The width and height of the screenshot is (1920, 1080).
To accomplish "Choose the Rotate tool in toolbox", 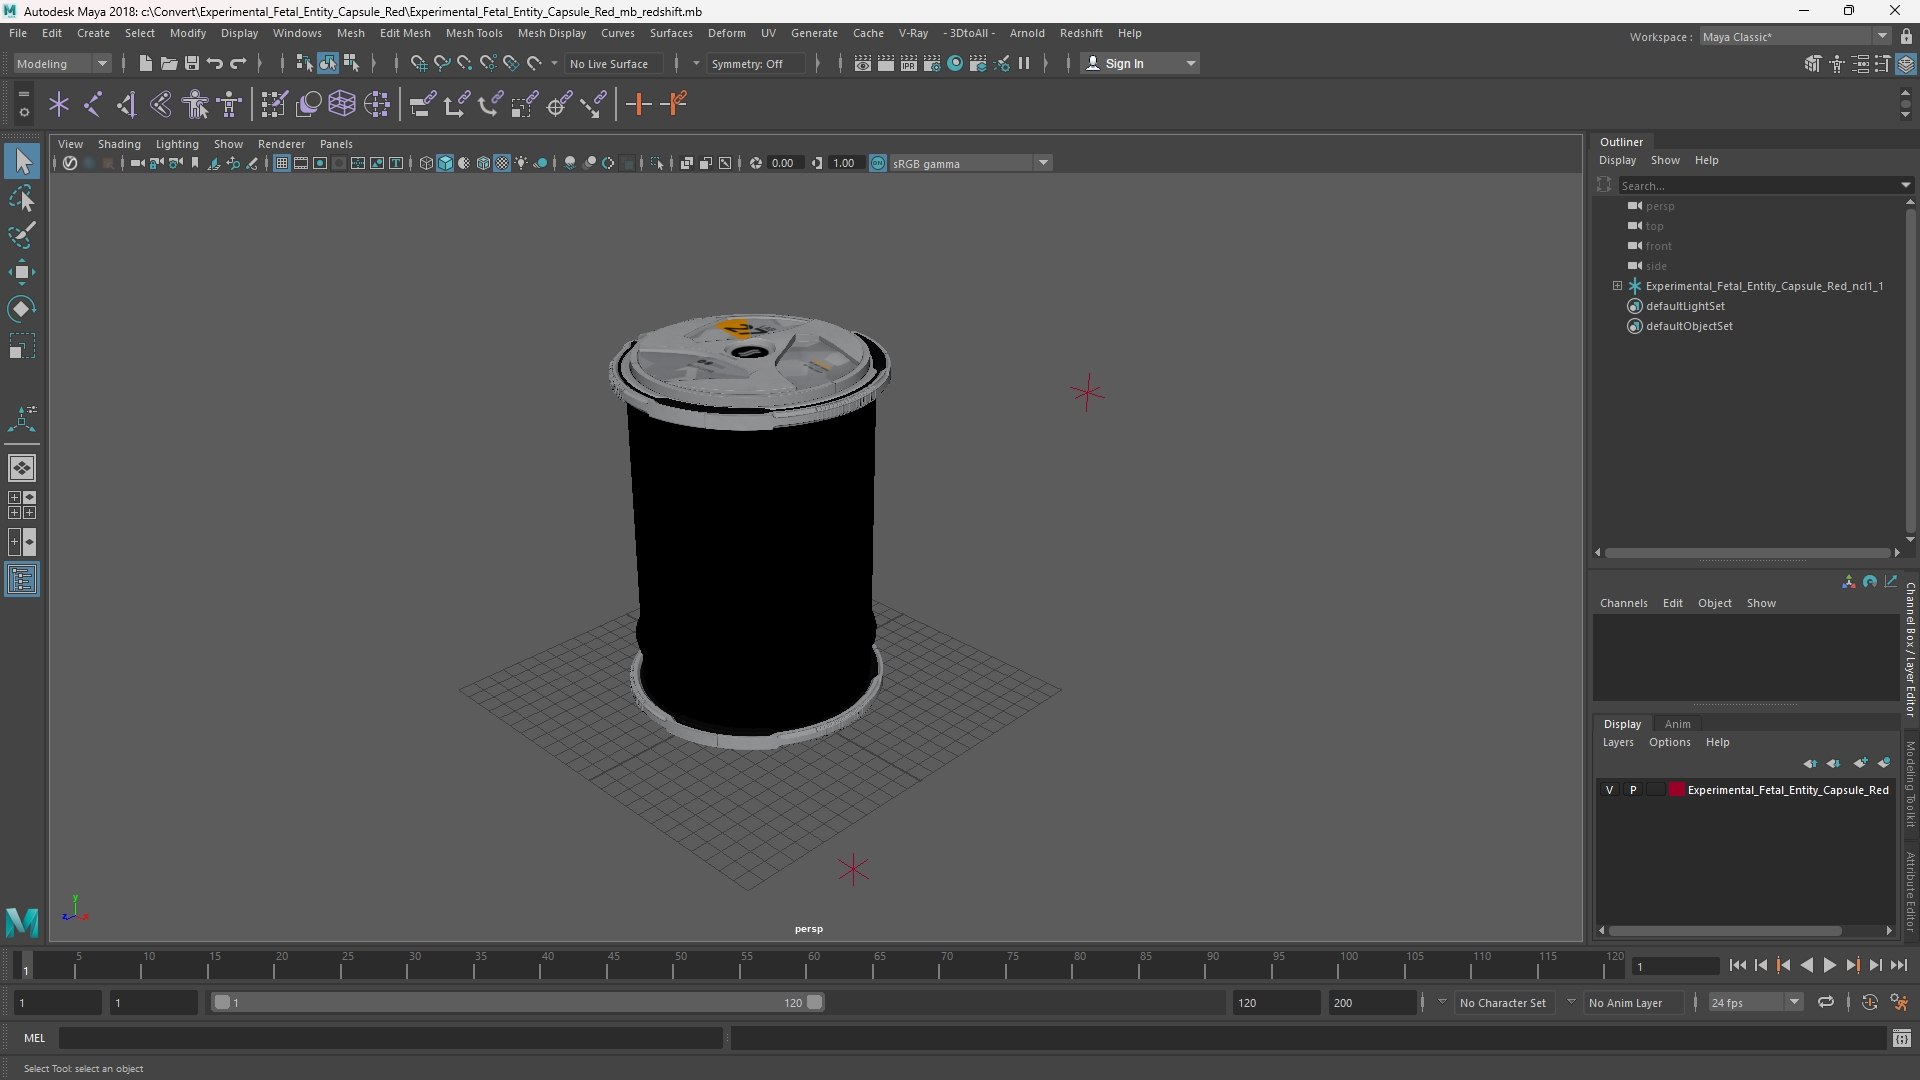I will pyautogui.click(x=22, y=309).
